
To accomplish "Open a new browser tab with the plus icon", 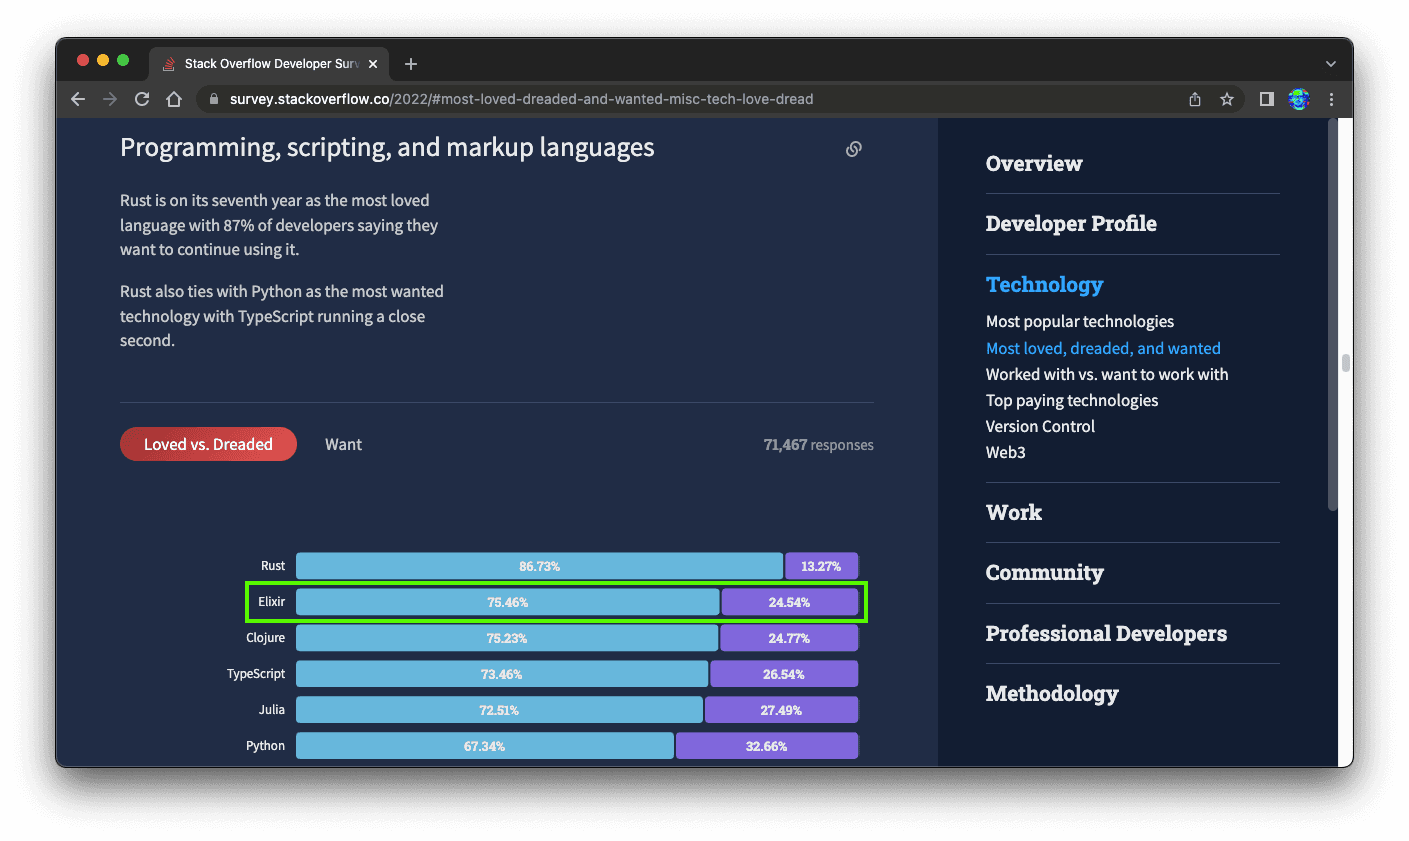I will point(410,63).
